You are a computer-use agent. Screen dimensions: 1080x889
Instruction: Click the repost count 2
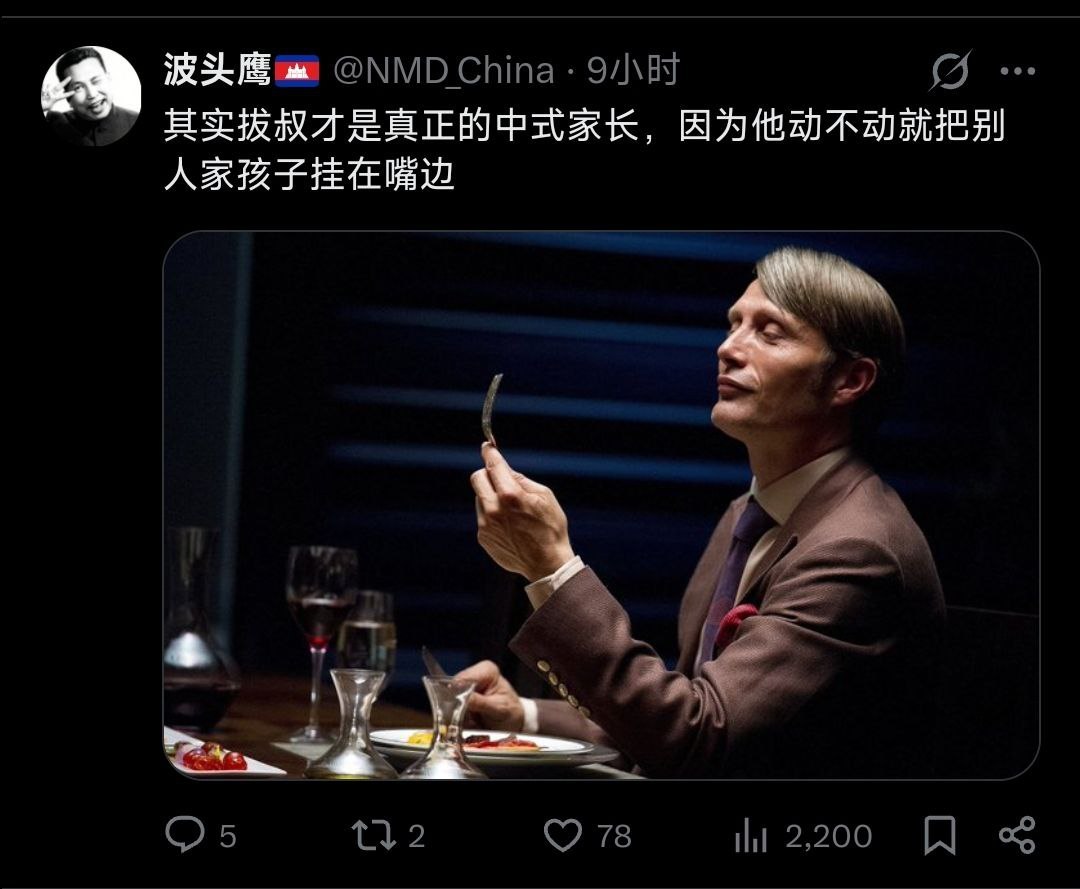click(416, 836)
